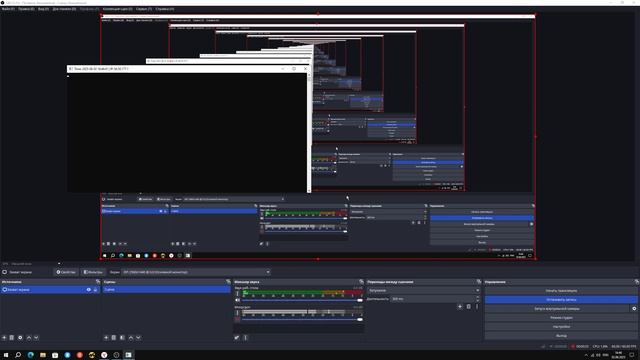Add a new scene with the plus icon
Image resolution: width=640 pixels, height=360 pixels.
(x=106, y=338)
